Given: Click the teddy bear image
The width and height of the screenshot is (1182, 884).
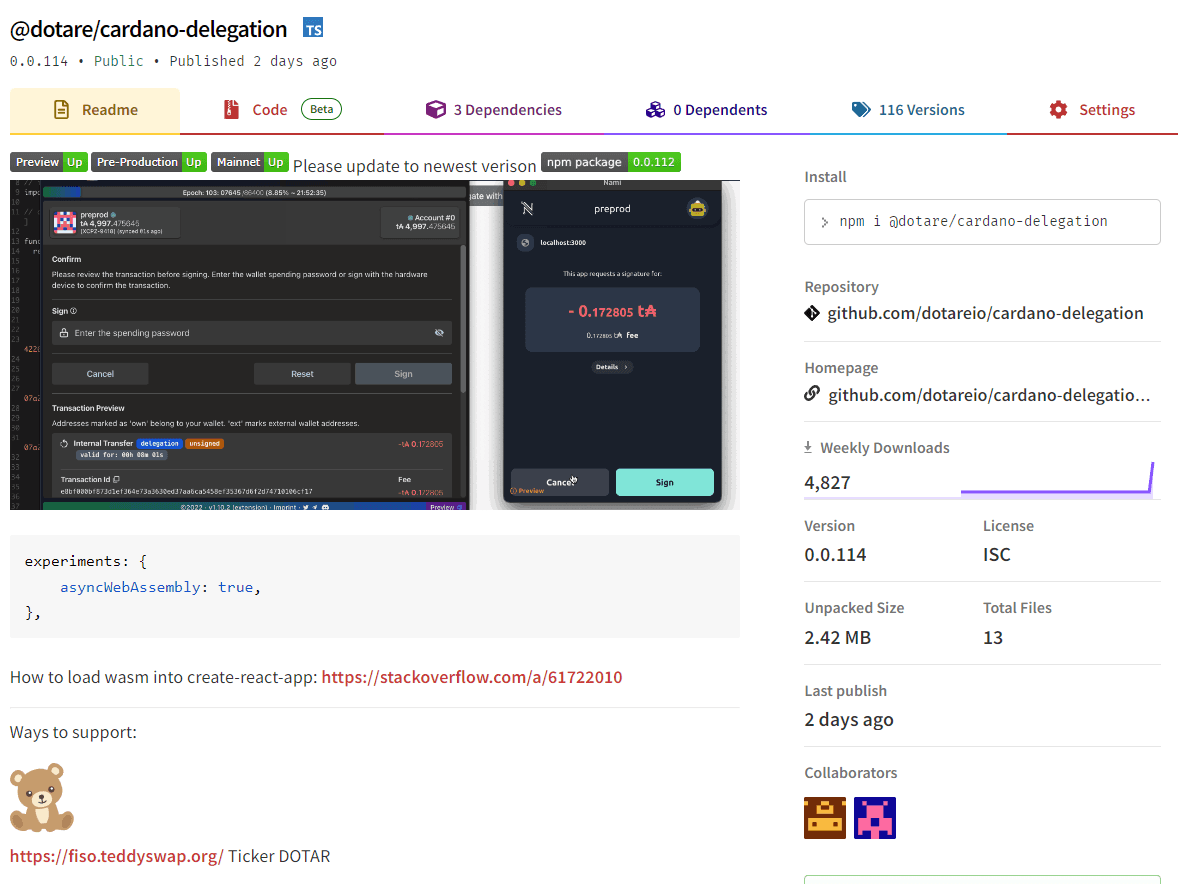Looking at the screenshot, I should click(x=41, y=797).
